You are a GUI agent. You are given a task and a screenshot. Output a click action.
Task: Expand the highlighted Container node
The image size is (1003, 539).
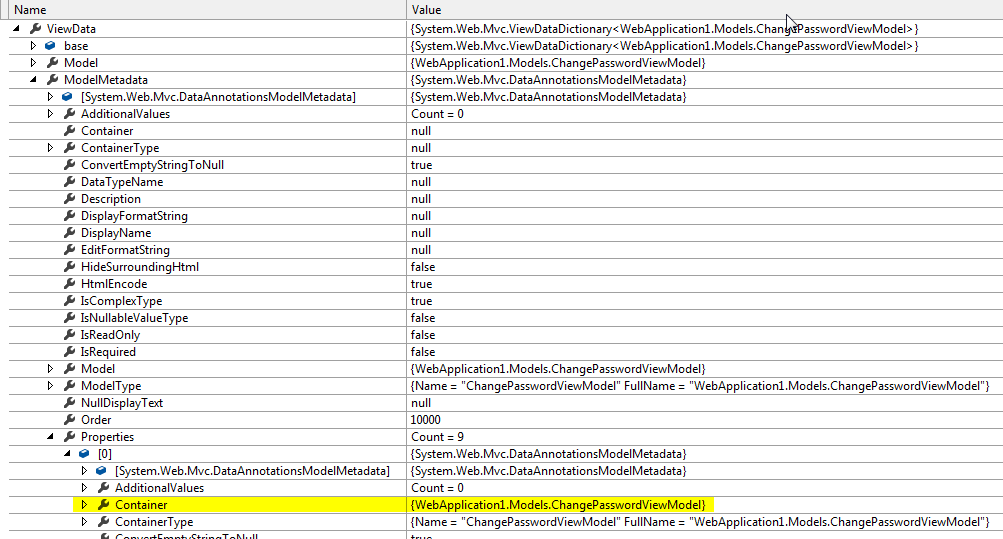point(84,504)
